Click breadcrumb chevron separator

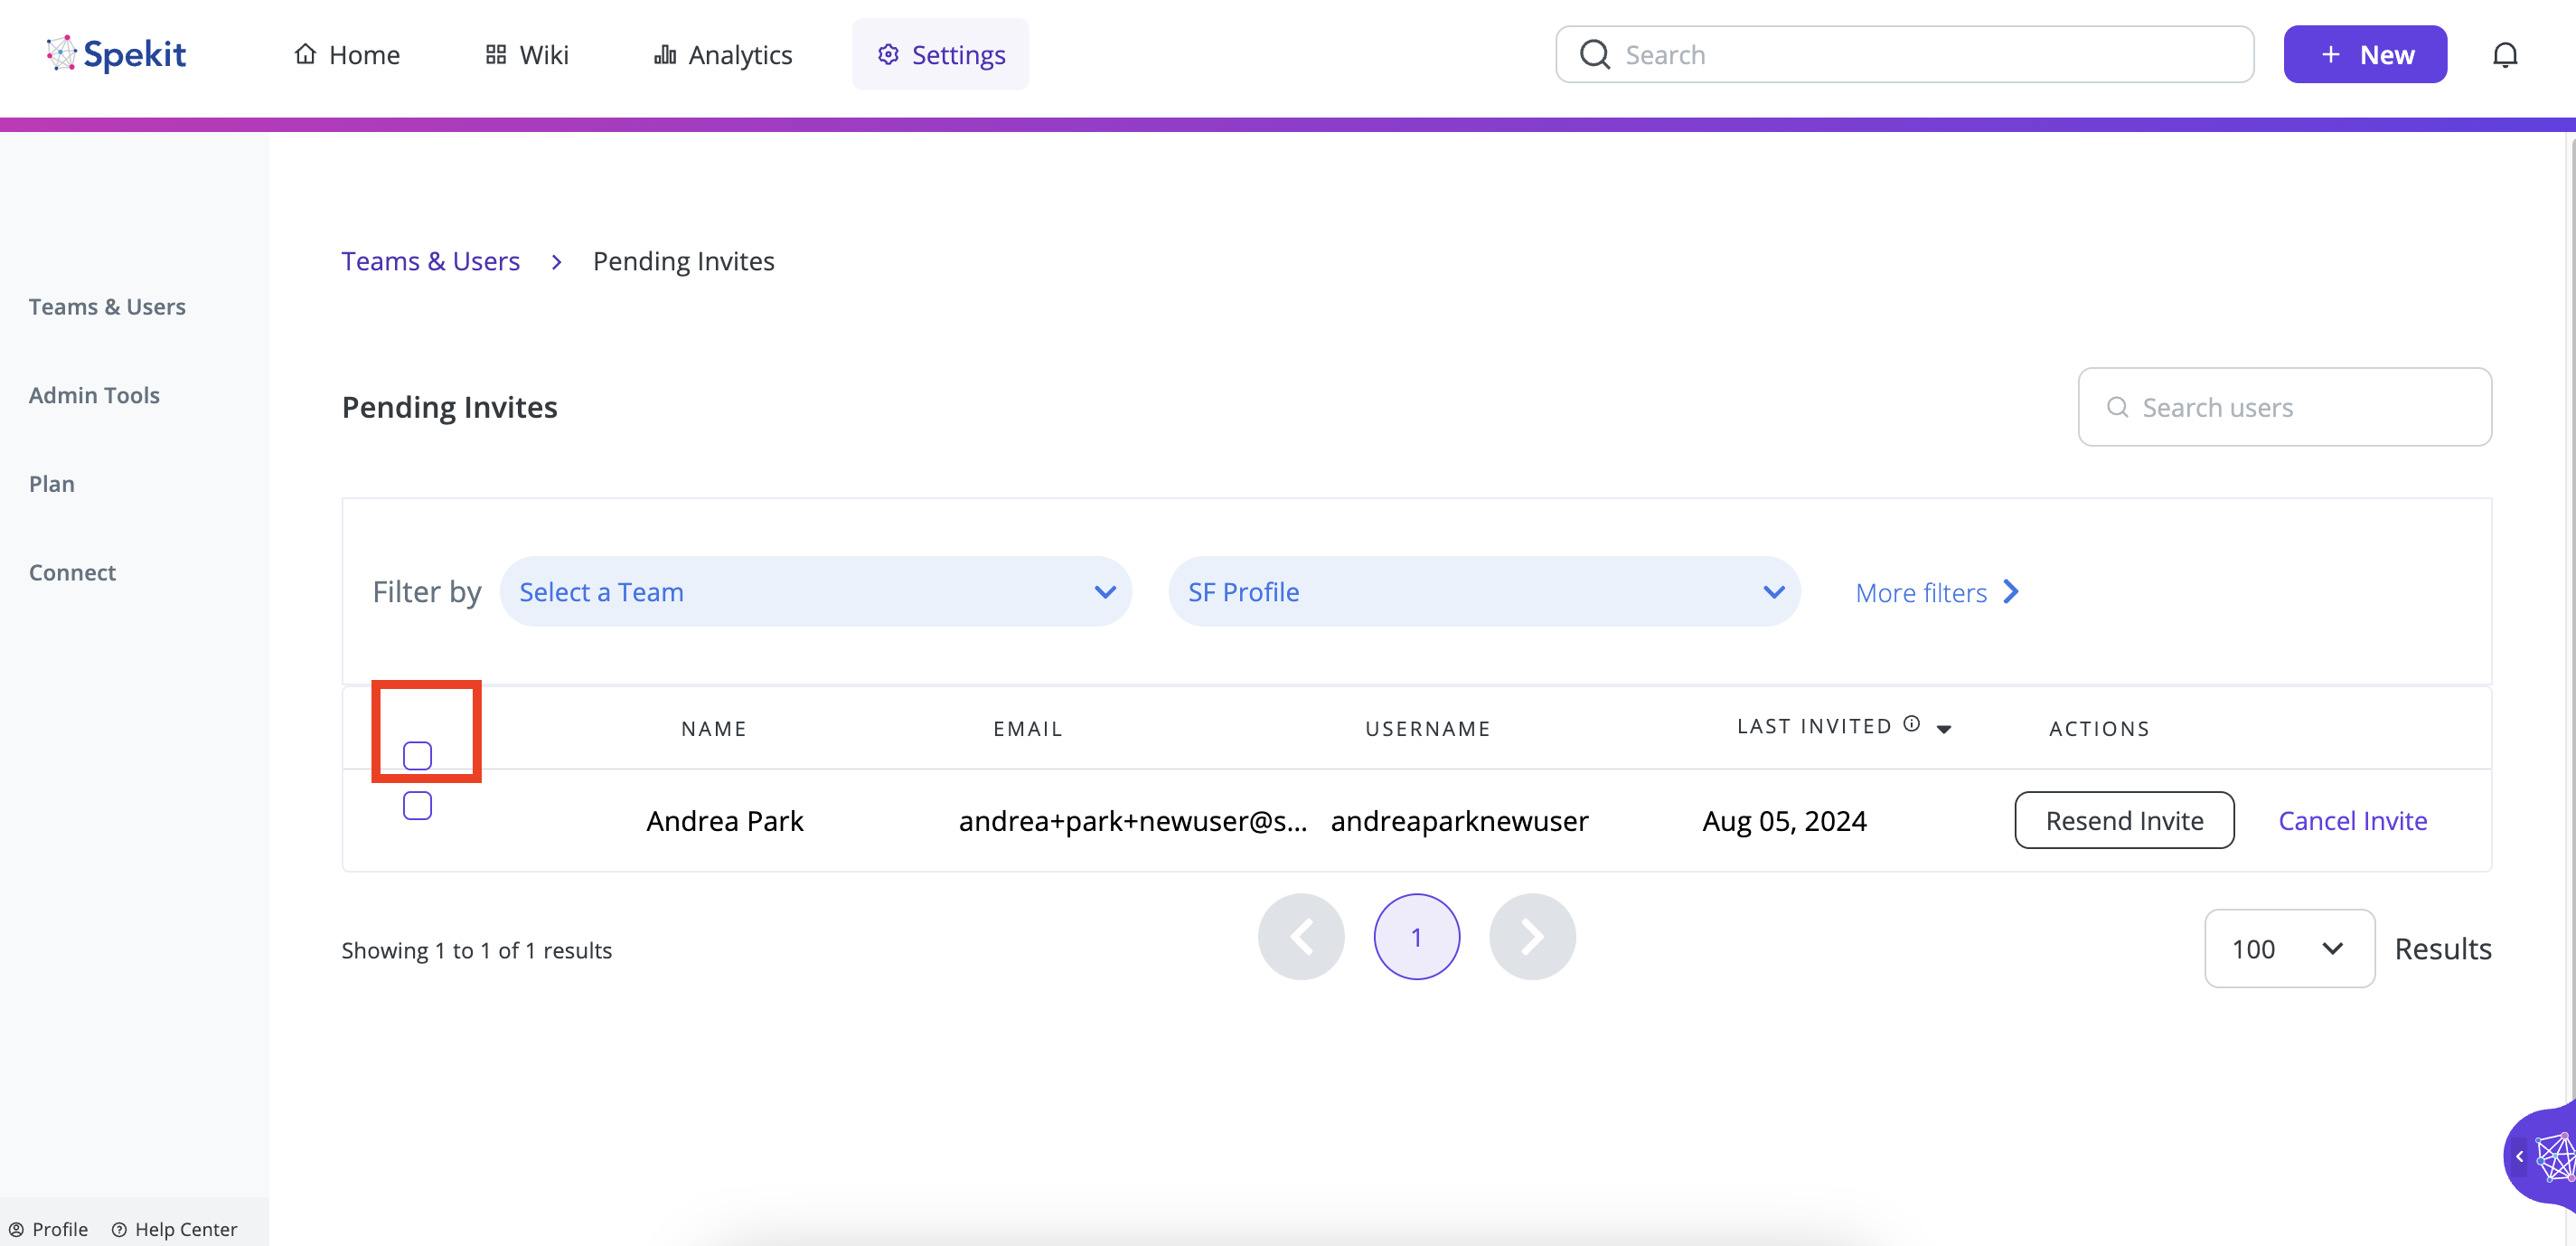pos(557,262)
